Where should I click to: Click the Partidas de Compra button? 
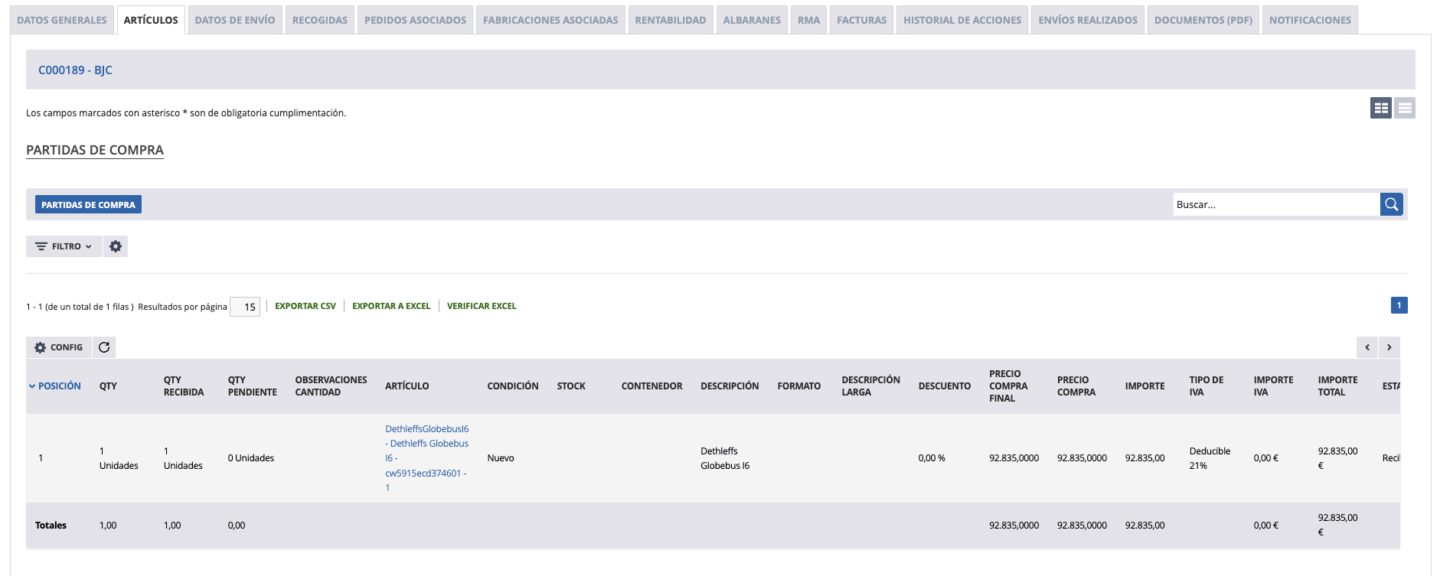click(x=88, y=204)
